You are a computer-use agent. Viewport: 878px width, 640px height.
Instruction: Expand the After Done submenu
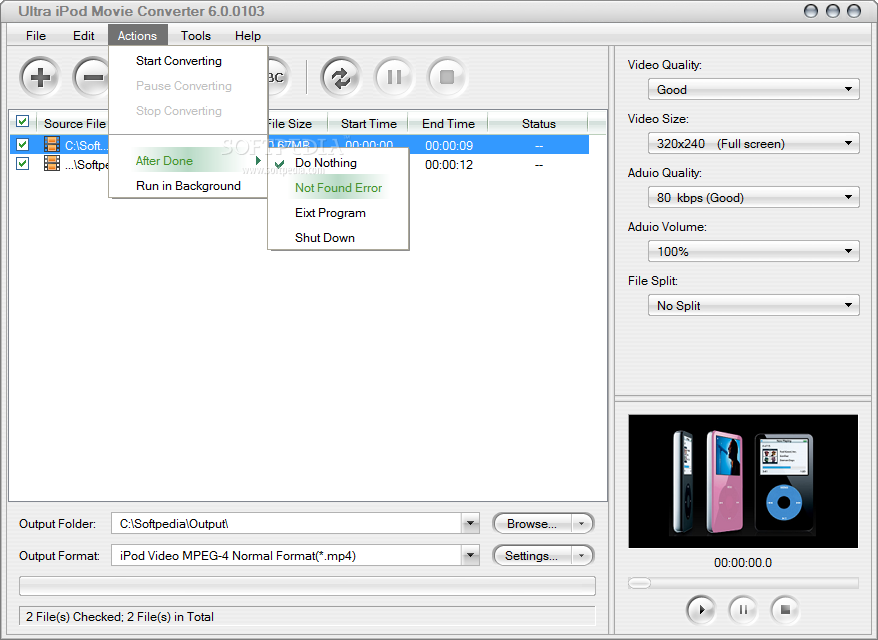188,161
